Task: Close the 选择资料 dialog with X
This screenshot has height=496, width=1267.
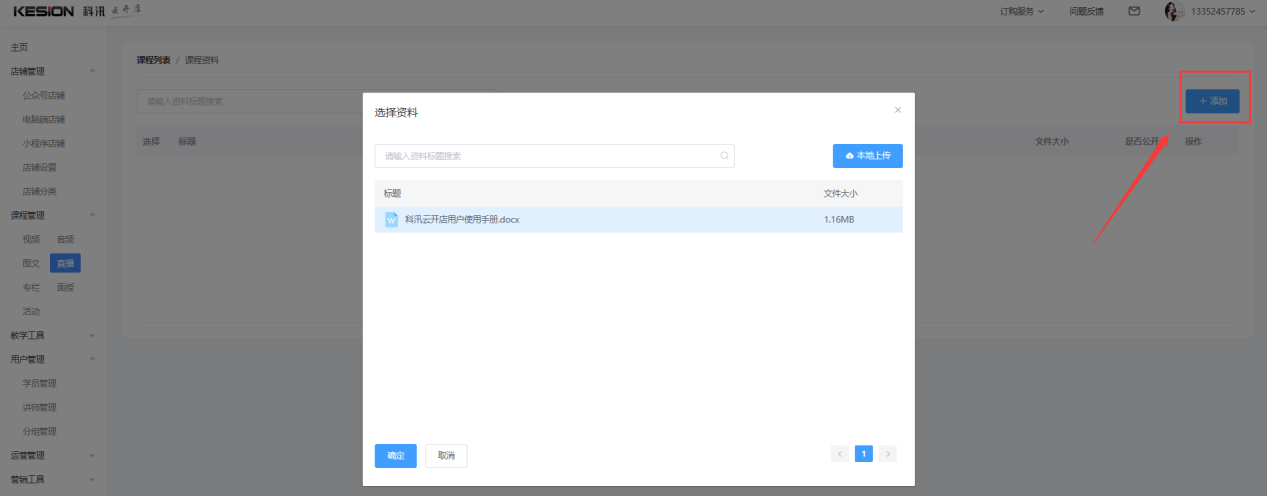Action: tap(897, 110)
